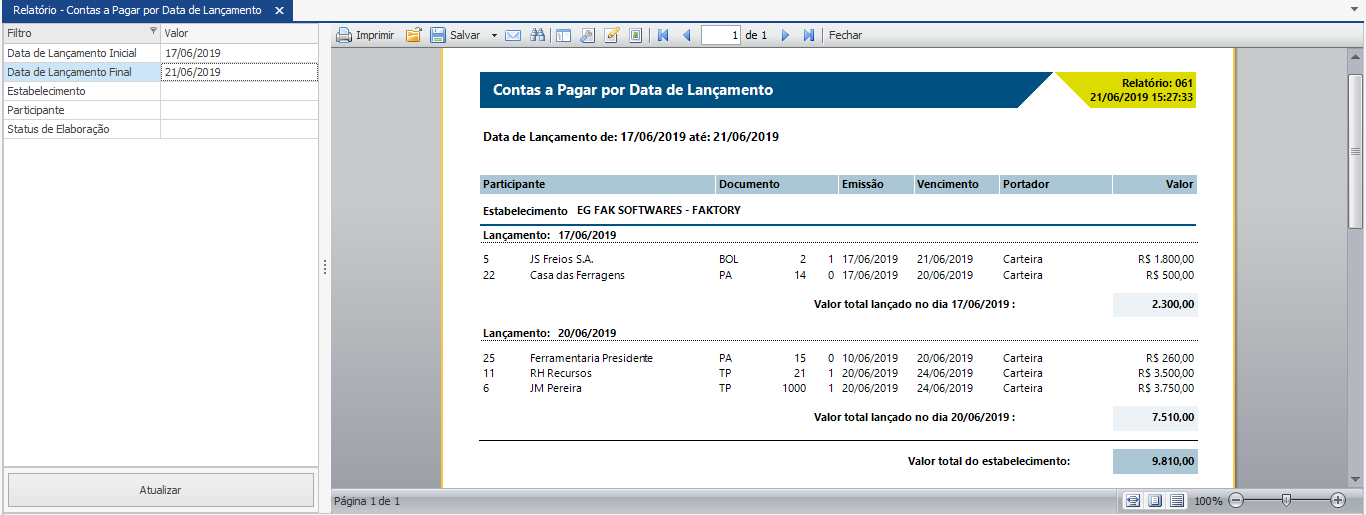Go to the first page arrow
This screenshot has width=1366, height=515.
[x=662, y=35]
